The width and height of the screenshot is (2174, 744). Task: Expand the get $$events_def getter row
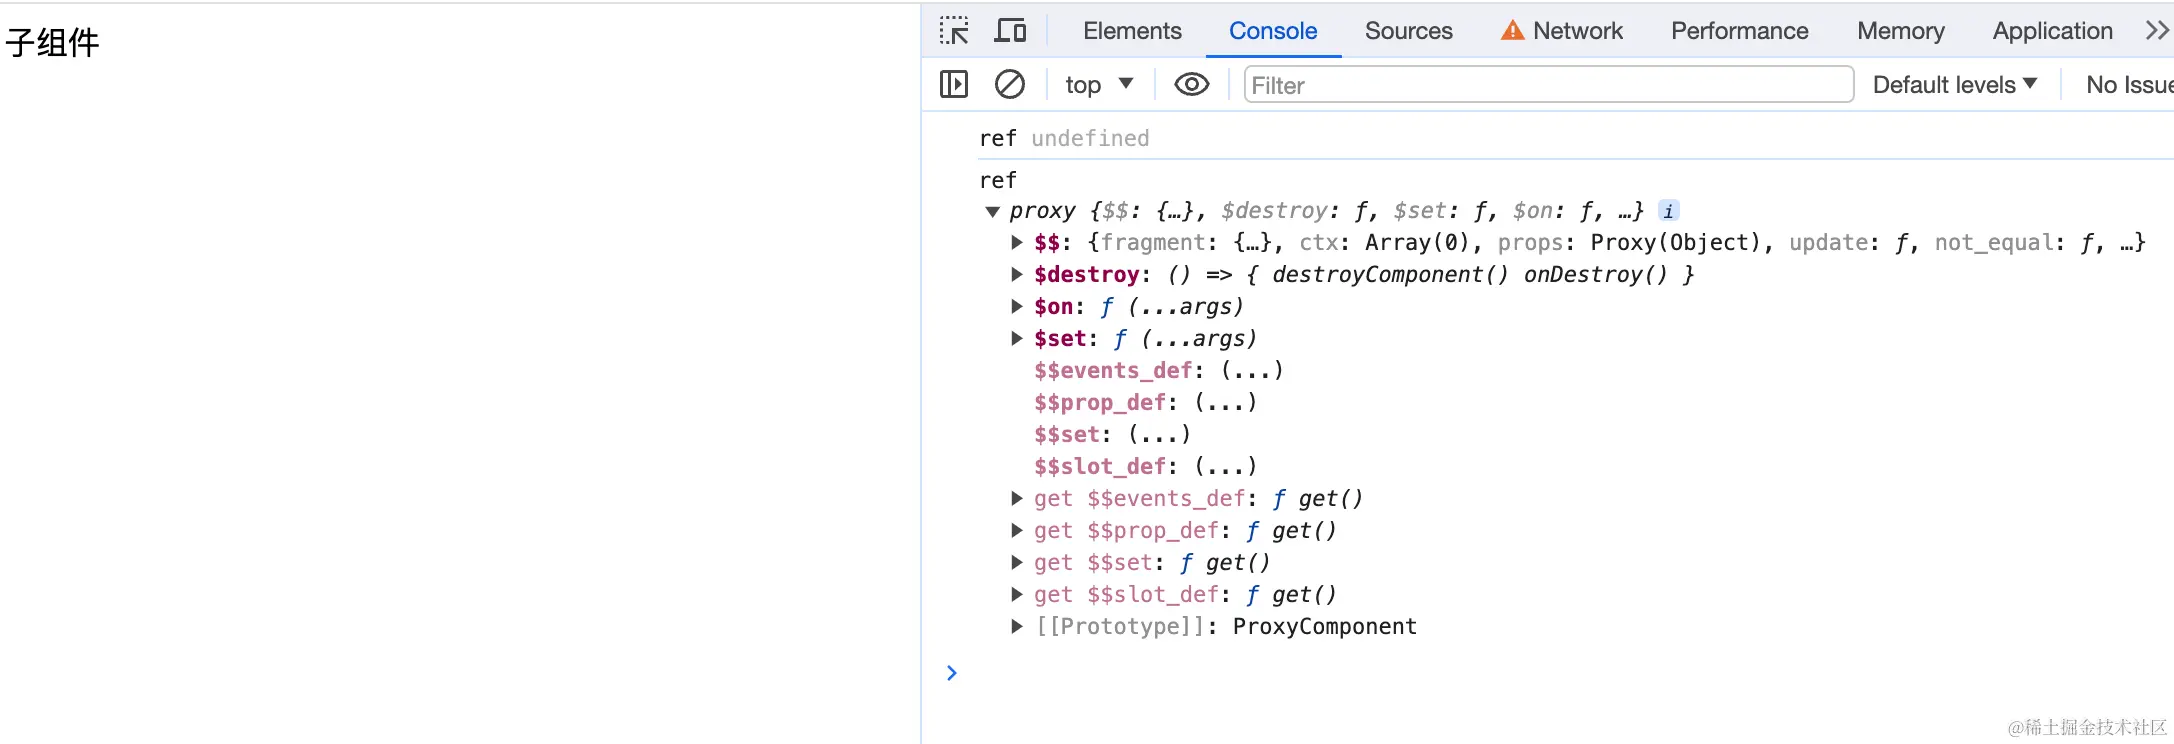tap(1017, 499)
